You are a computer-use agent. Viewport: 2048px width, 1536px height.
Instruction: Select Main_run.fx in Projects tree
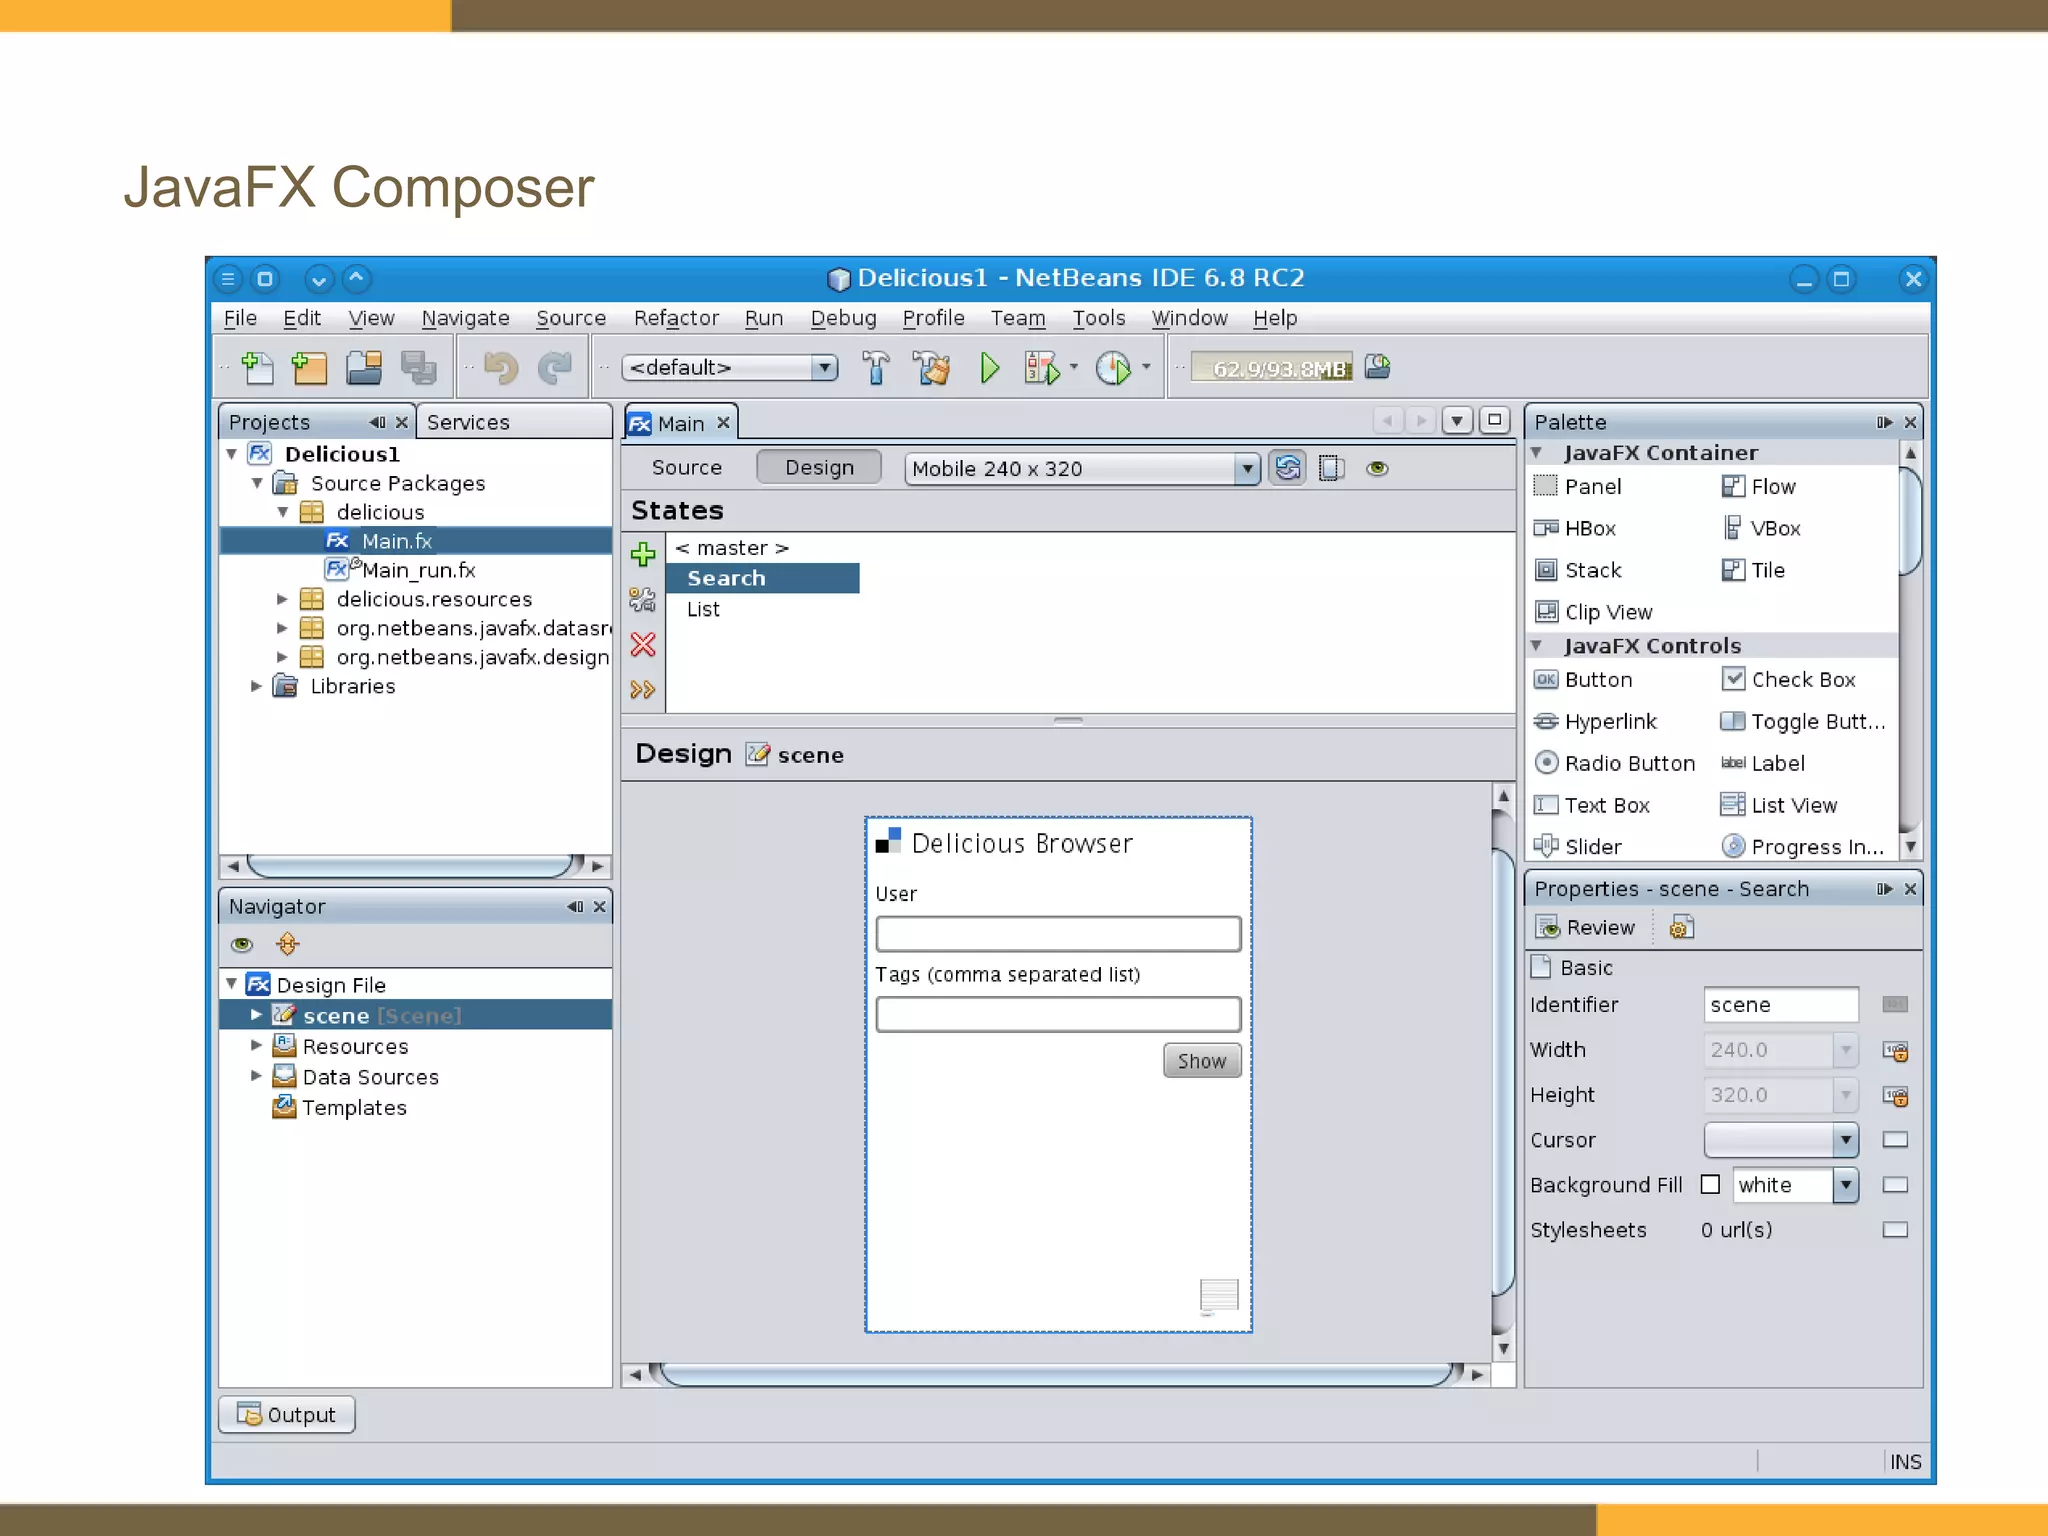tap(400, 569)
